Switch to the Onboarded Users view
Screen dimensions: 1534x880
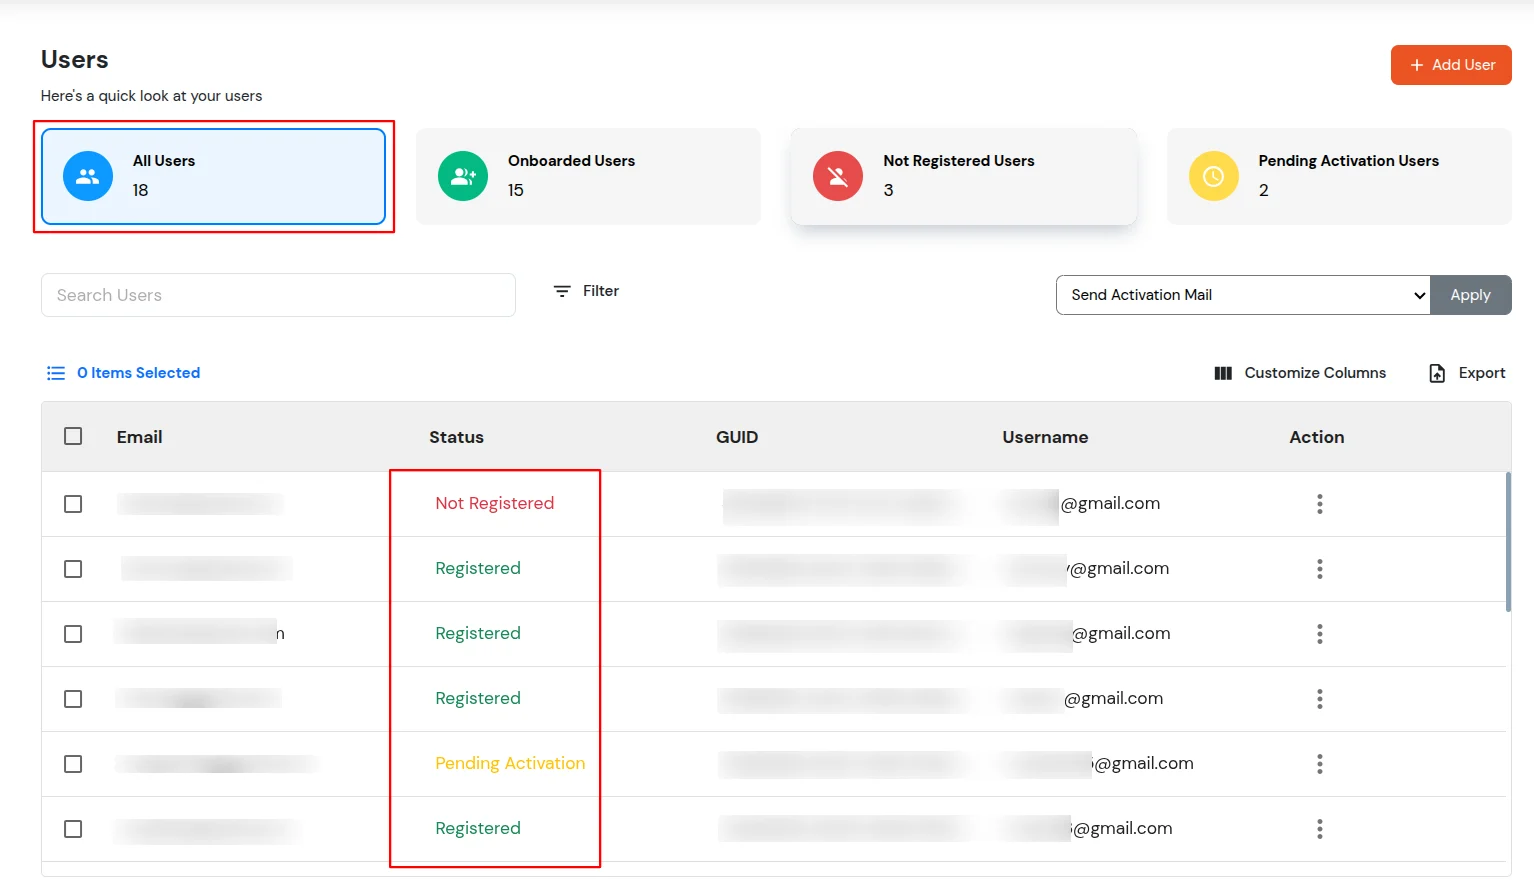coord(589,176)
